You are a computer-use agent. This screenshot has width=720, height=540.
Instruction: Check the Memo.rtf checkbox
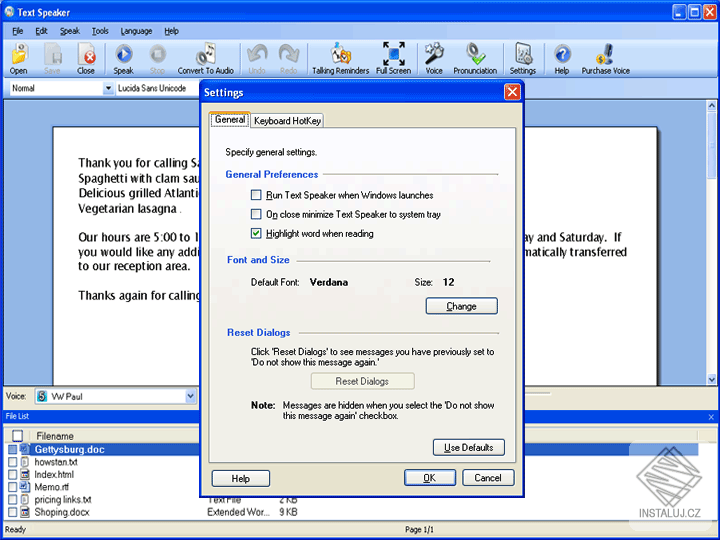click(12, 487)
